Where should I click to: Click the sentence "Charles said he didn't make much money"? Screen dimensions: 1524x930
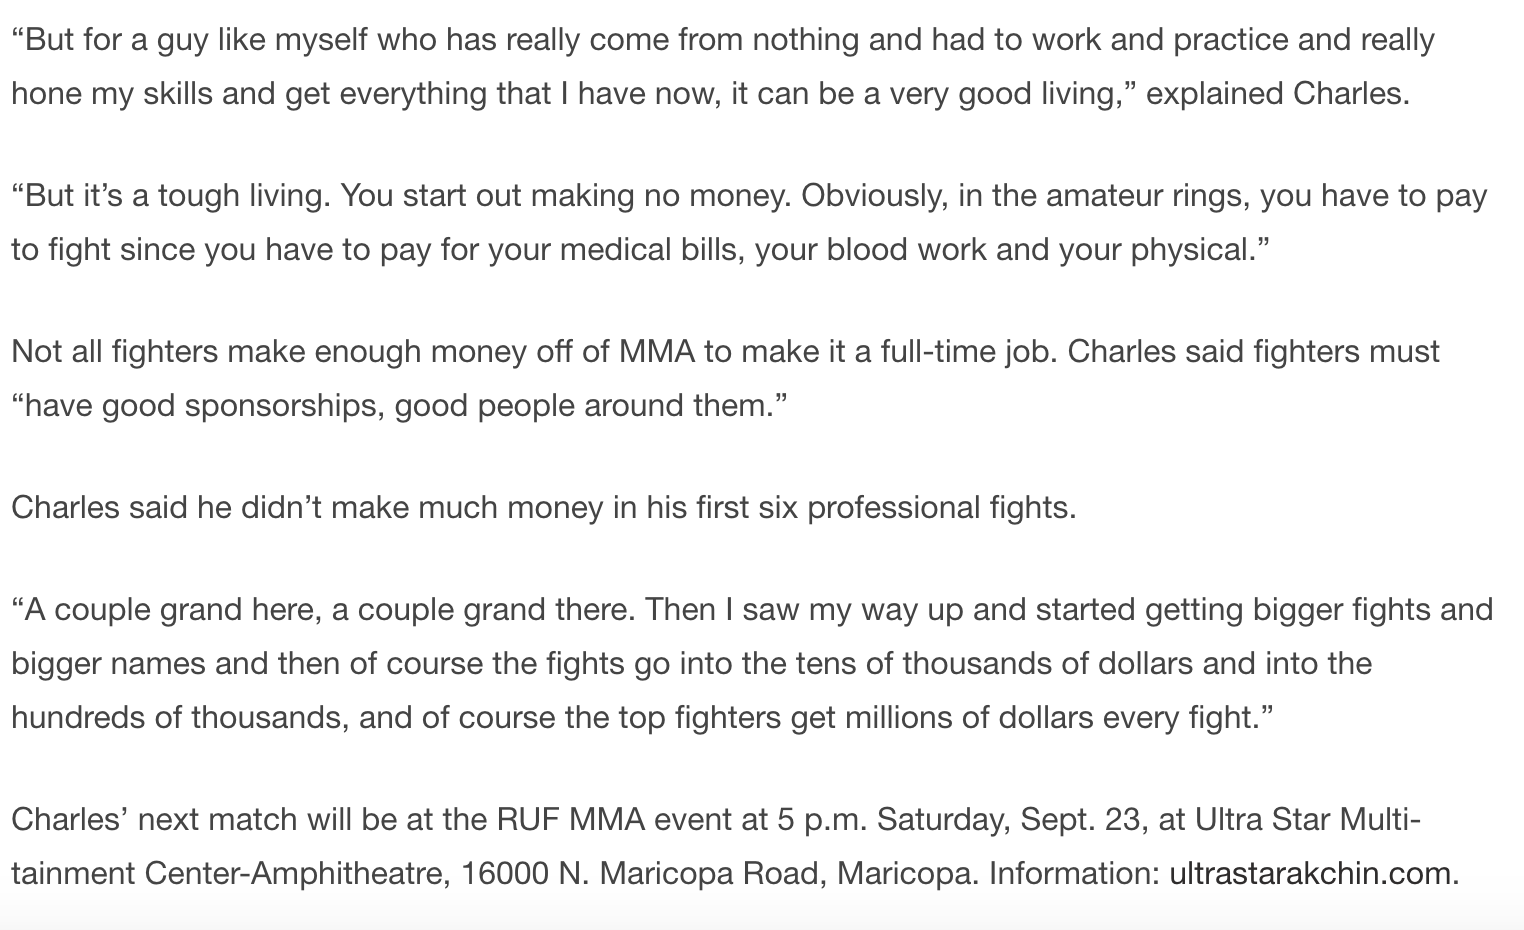coord(543,507)
